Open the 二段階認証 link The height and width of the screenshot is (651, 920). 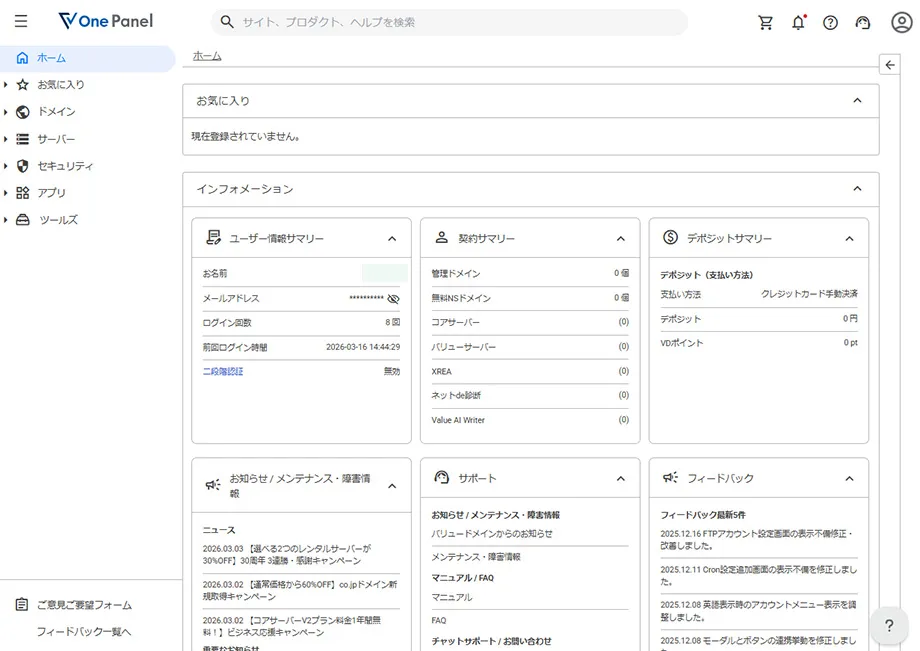(223, 371)
